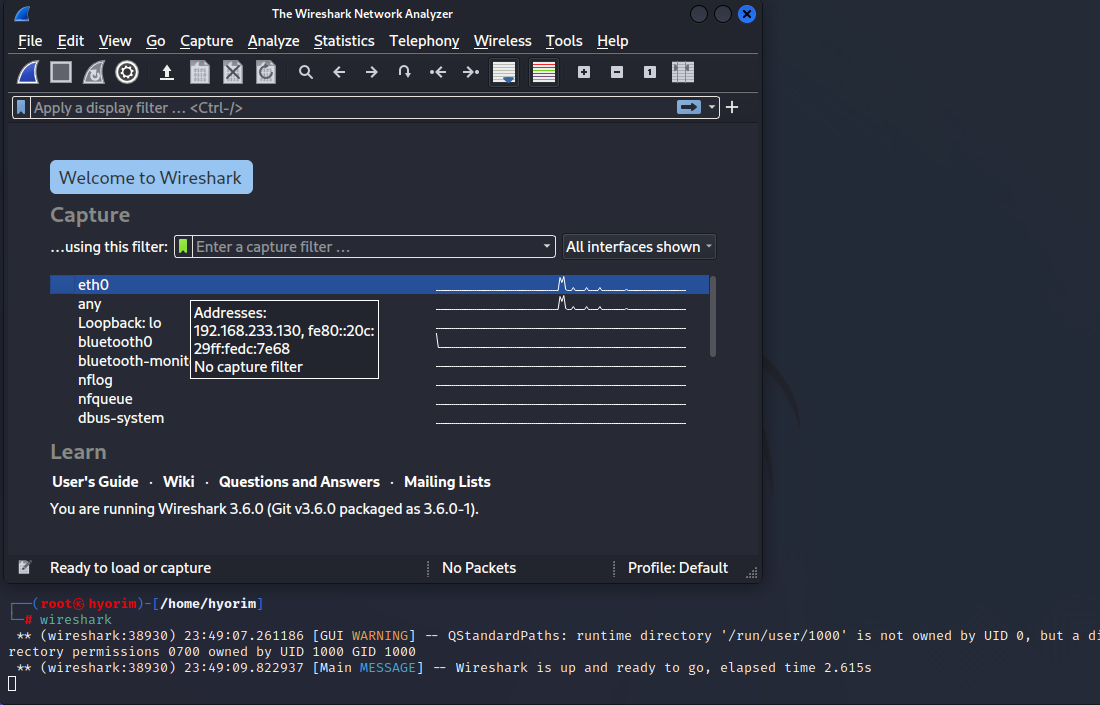
Task: Close this capture file icon
Action: pyautogui.click(x=233, y=72)
